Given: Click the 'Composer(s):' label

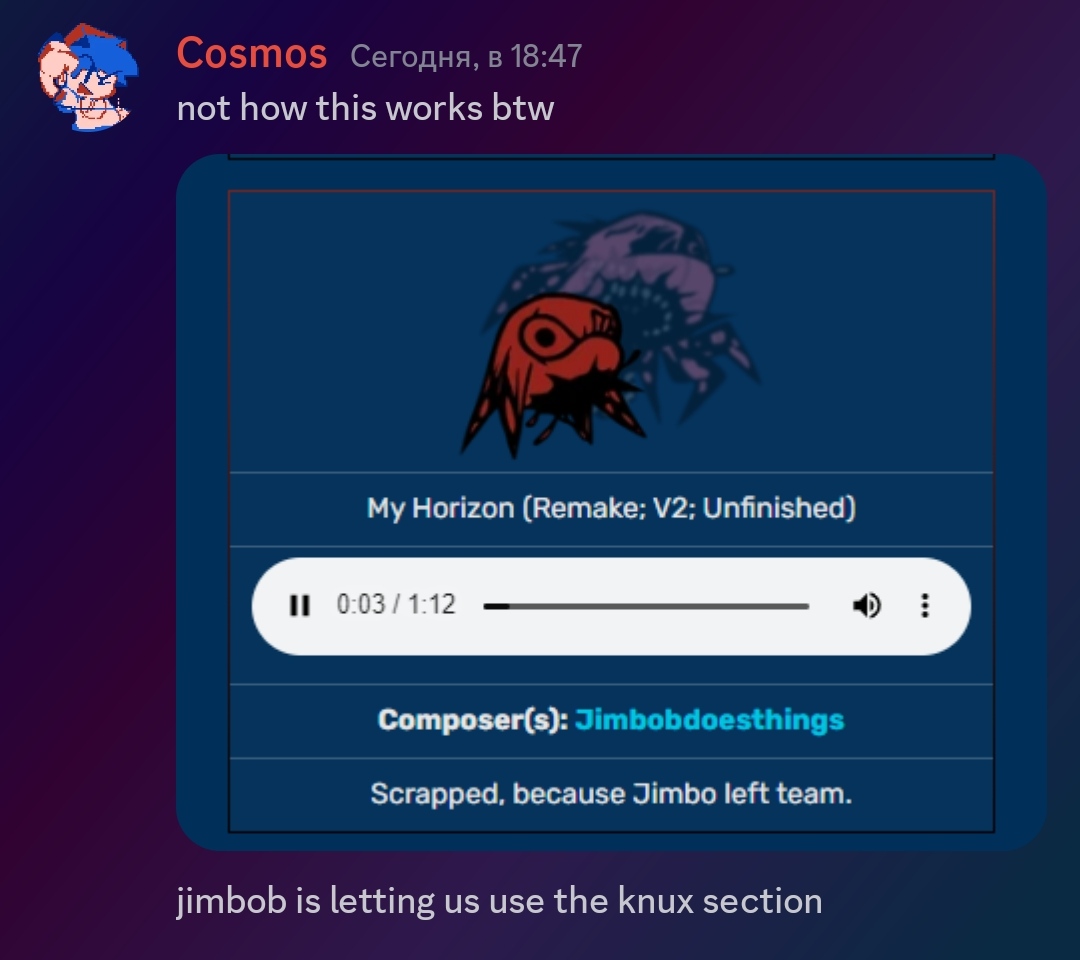Looking at the screenshot, I should (x=472, y=720).
